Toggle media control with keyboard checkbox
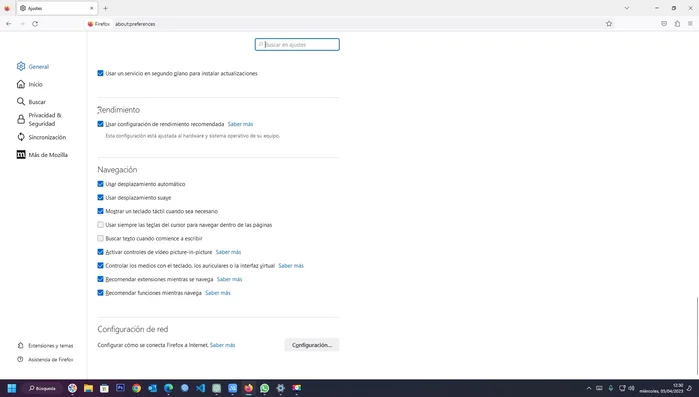This screenshot has height=397, width=699. click(x=100, y=265)
